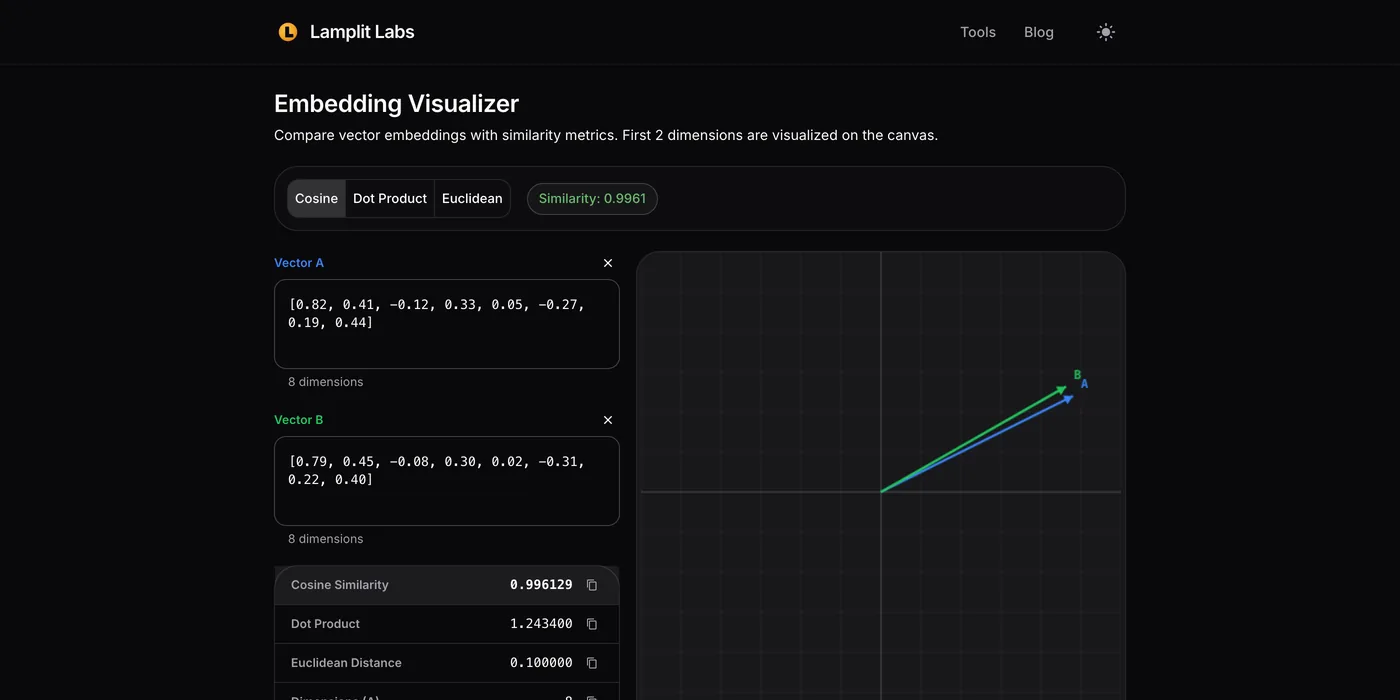Focus the Vector A input field
1400x700 pixels.
(447, 324)
